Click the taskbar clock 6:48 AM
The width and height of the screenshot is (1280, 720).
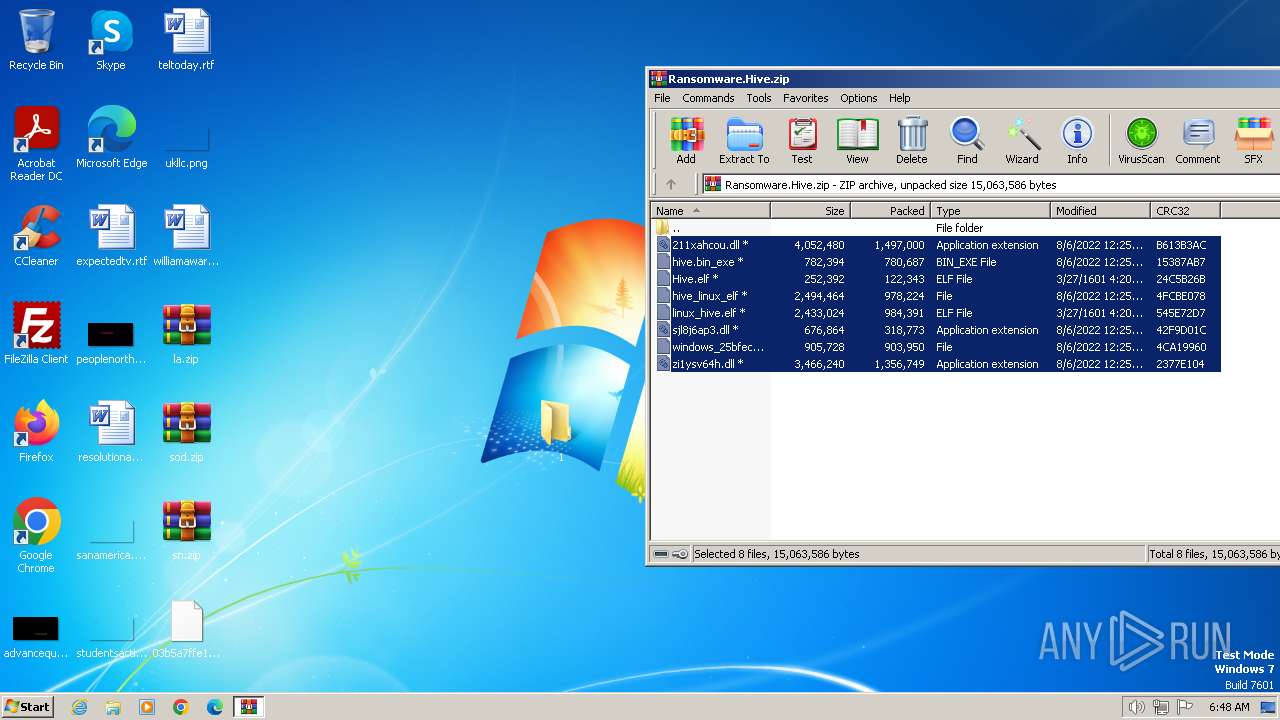click(1228, 707)
